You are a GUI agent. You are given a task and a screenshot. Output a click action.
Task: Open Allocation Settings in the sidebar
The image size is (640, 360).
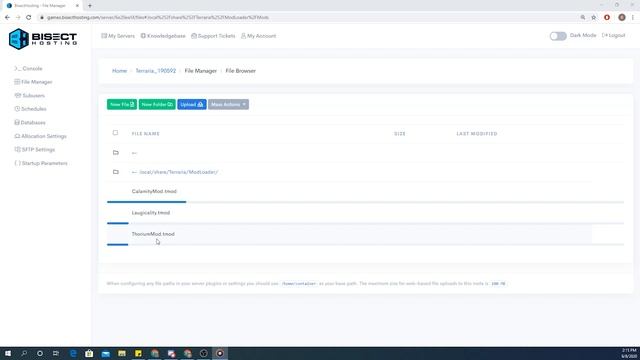click(x=40, y=136)
